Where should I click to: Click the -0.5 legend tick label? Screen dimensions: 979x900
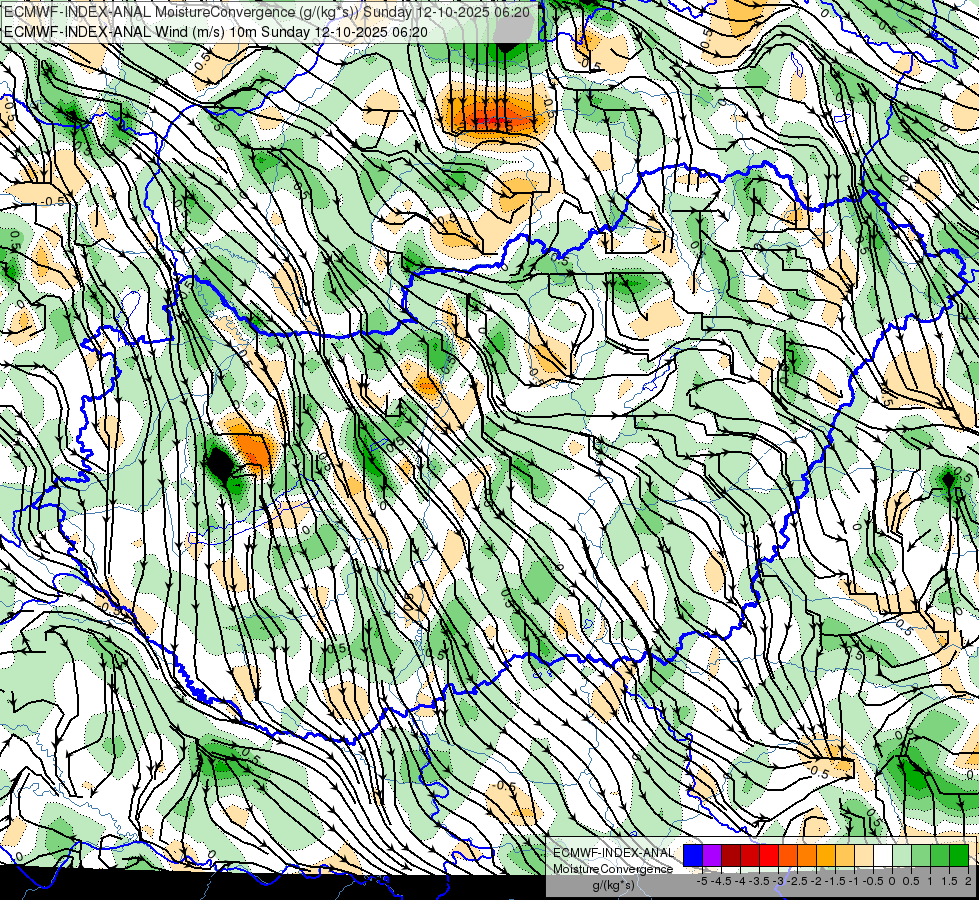[x=873, y=881]
